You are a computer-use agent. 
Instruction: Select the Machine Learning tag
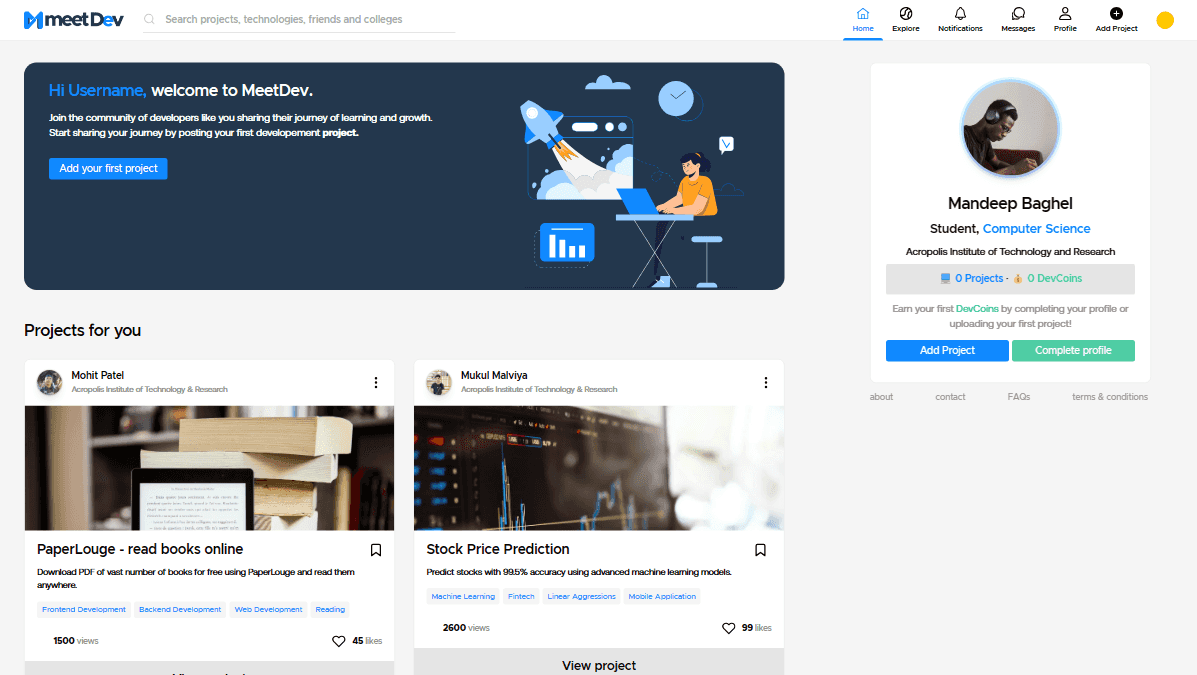463,597
